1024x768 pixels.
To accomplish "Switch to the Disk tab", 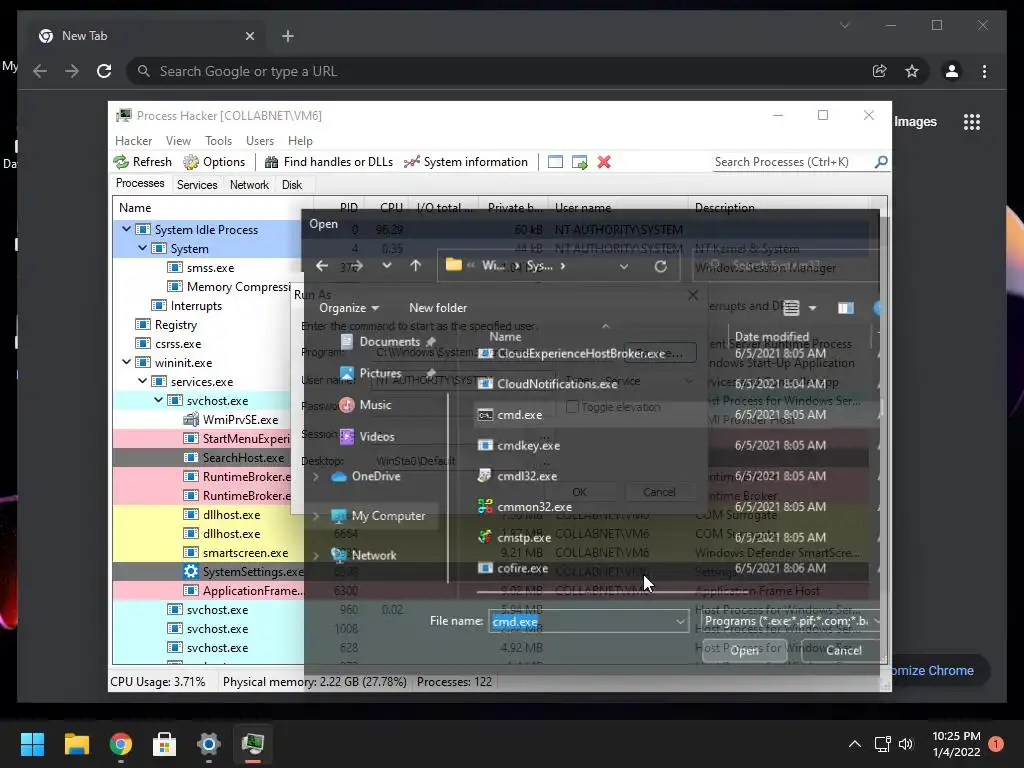I will tap(292, 185).
